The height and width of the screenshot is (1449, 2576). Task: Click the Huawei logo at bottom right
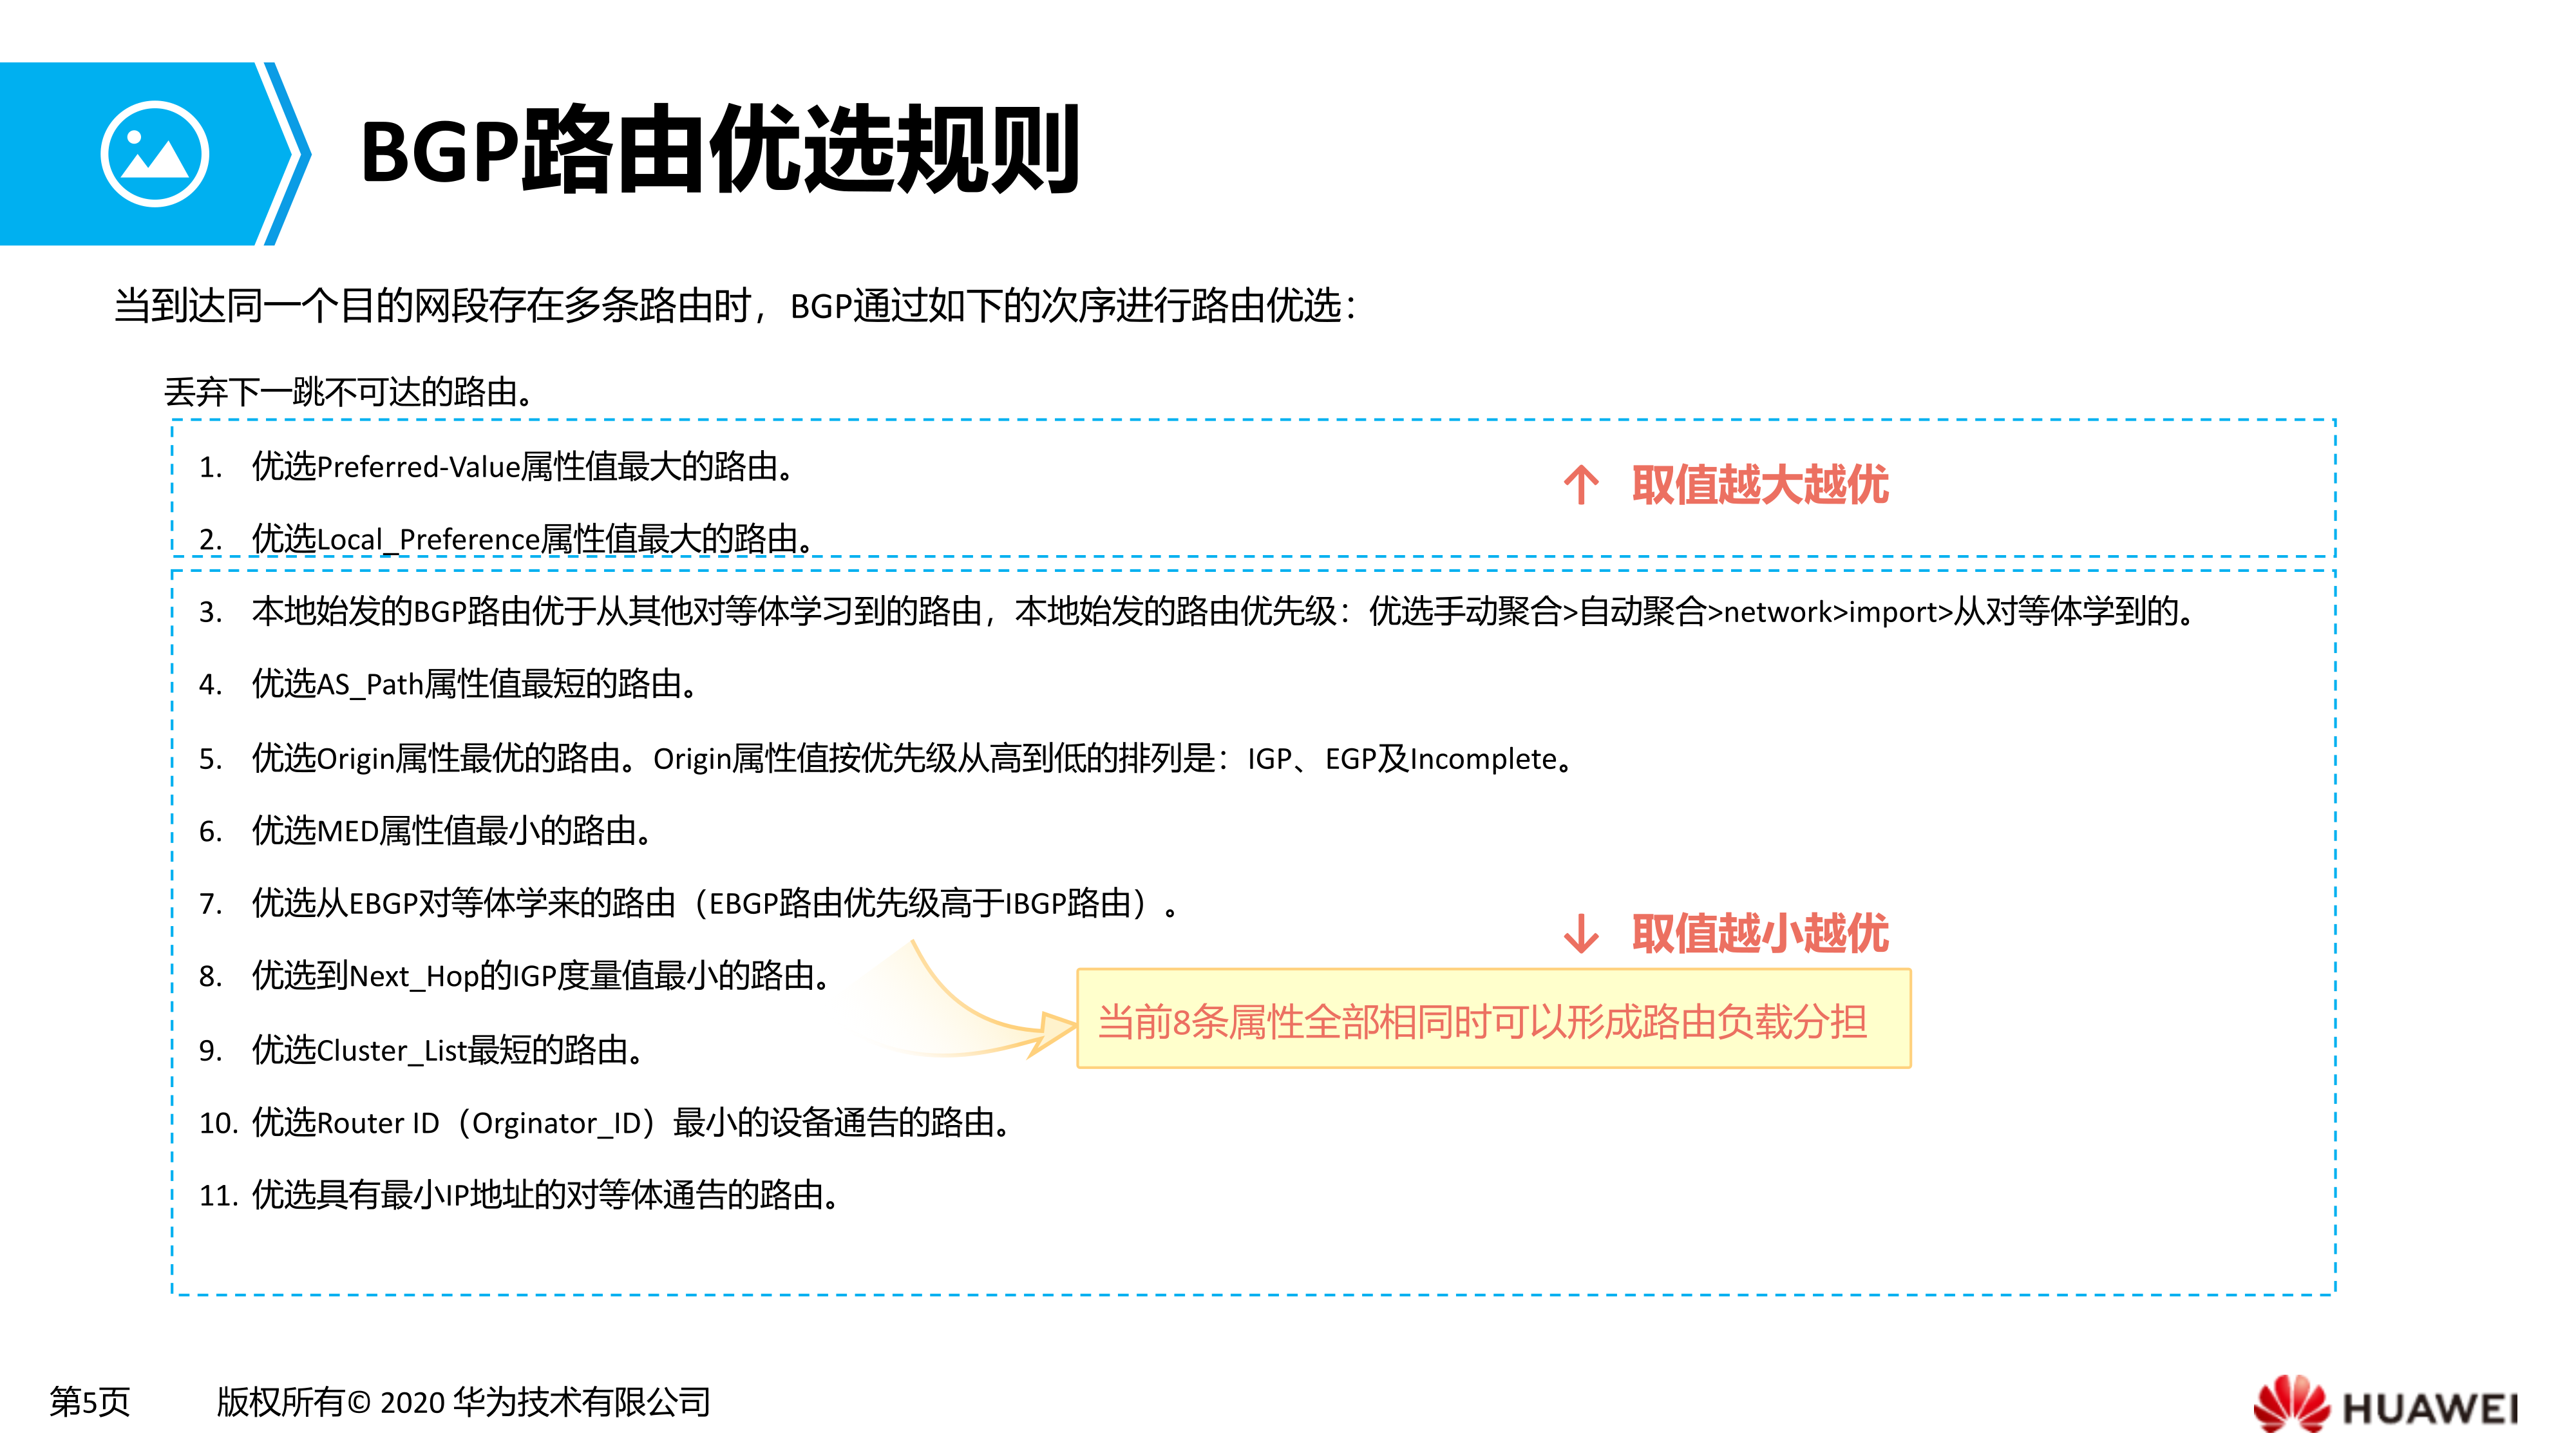coord(2385,1405)
